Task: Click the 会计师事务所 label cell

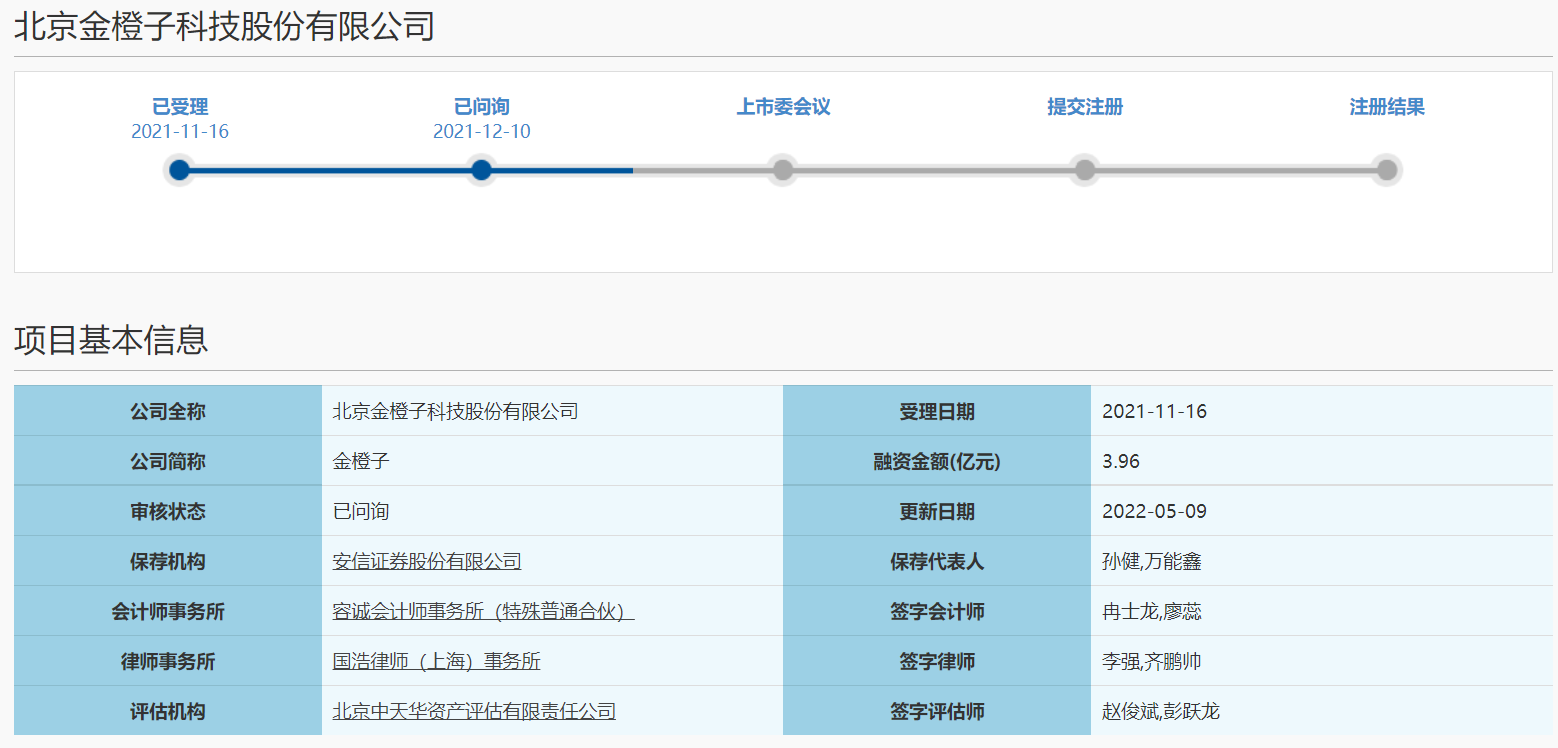Action: (168, 611)
